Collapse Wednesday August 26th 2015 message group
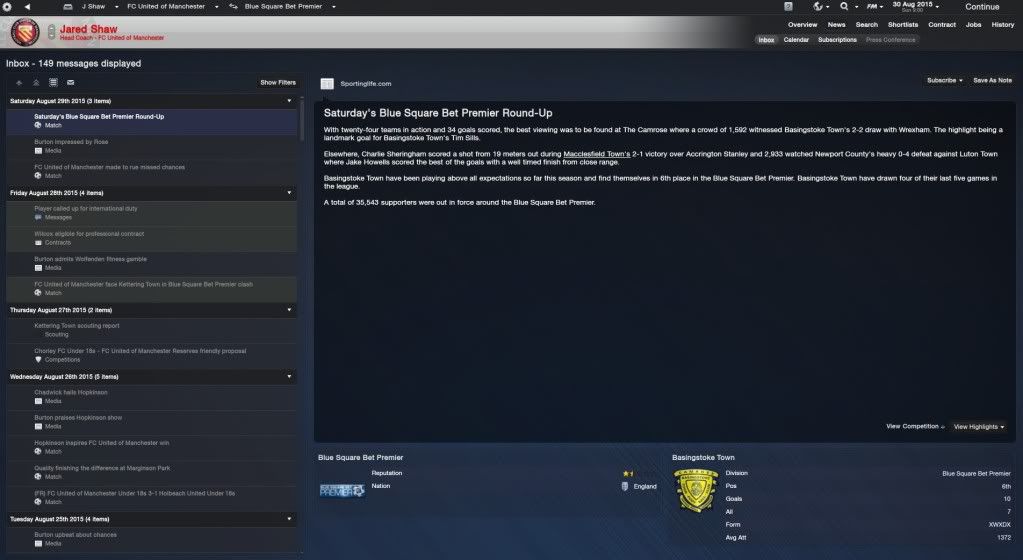The width and height of the screenshot is (1023, 560). click(x=289, y=377)
